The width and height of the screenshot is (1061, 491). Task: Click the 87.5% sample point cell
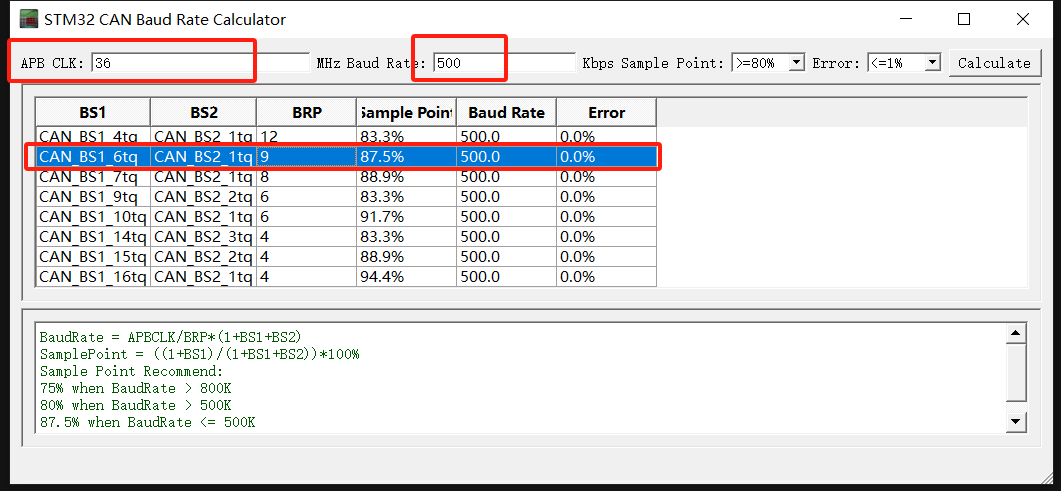(407, 157)
